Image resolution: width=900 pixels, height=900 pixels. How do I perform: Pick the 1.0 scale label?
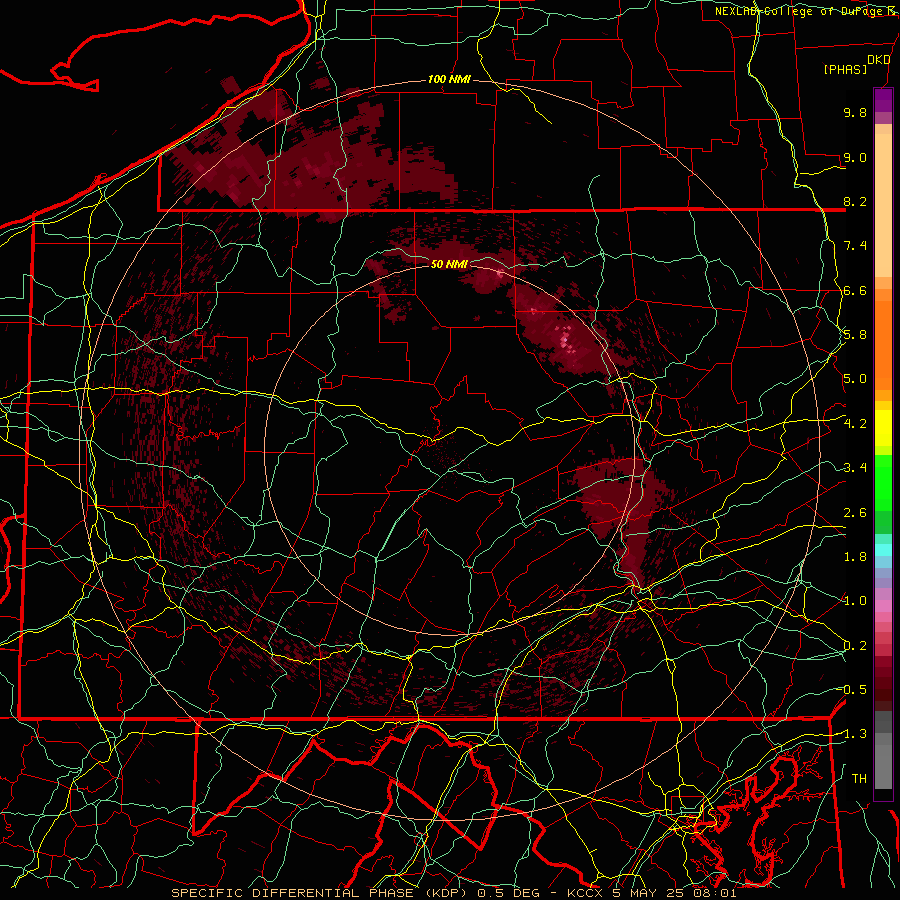coord(855,601)
